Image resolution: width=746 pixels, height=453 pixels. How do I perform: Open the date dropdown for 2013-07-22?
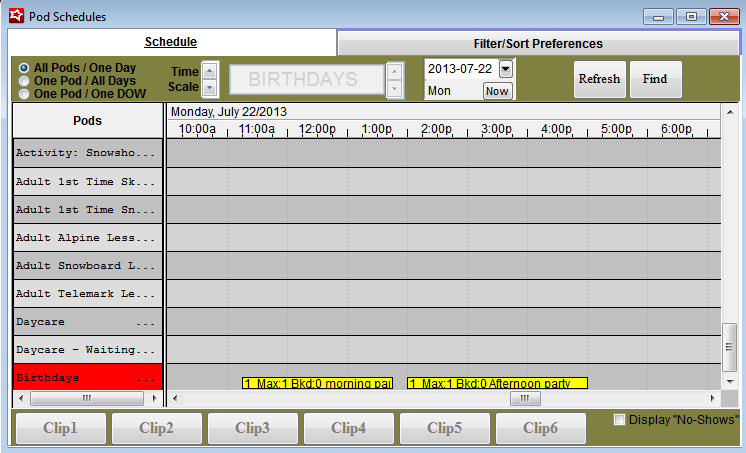505,69
